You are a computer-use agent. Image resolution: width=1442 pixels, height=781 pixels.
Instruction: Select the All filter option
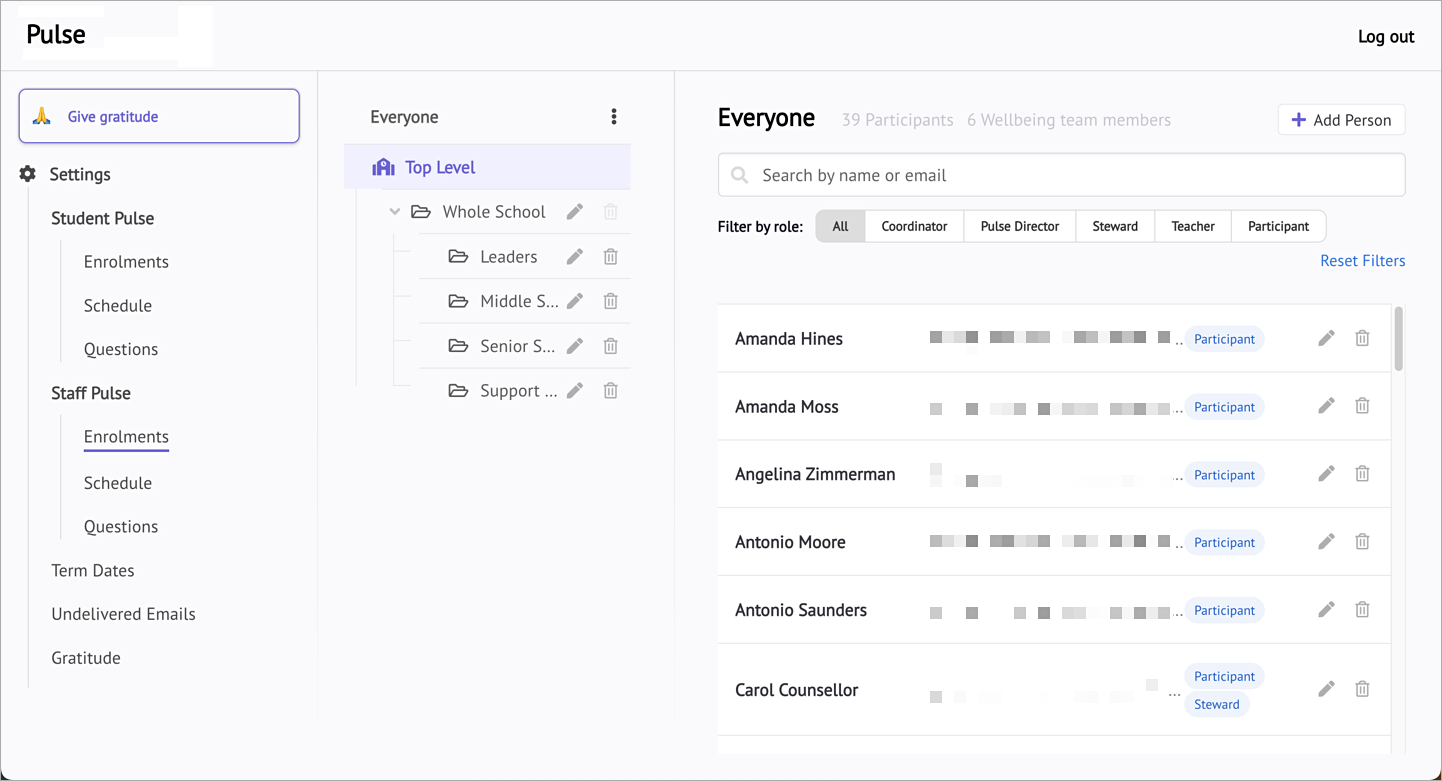[x=840, y=226]
